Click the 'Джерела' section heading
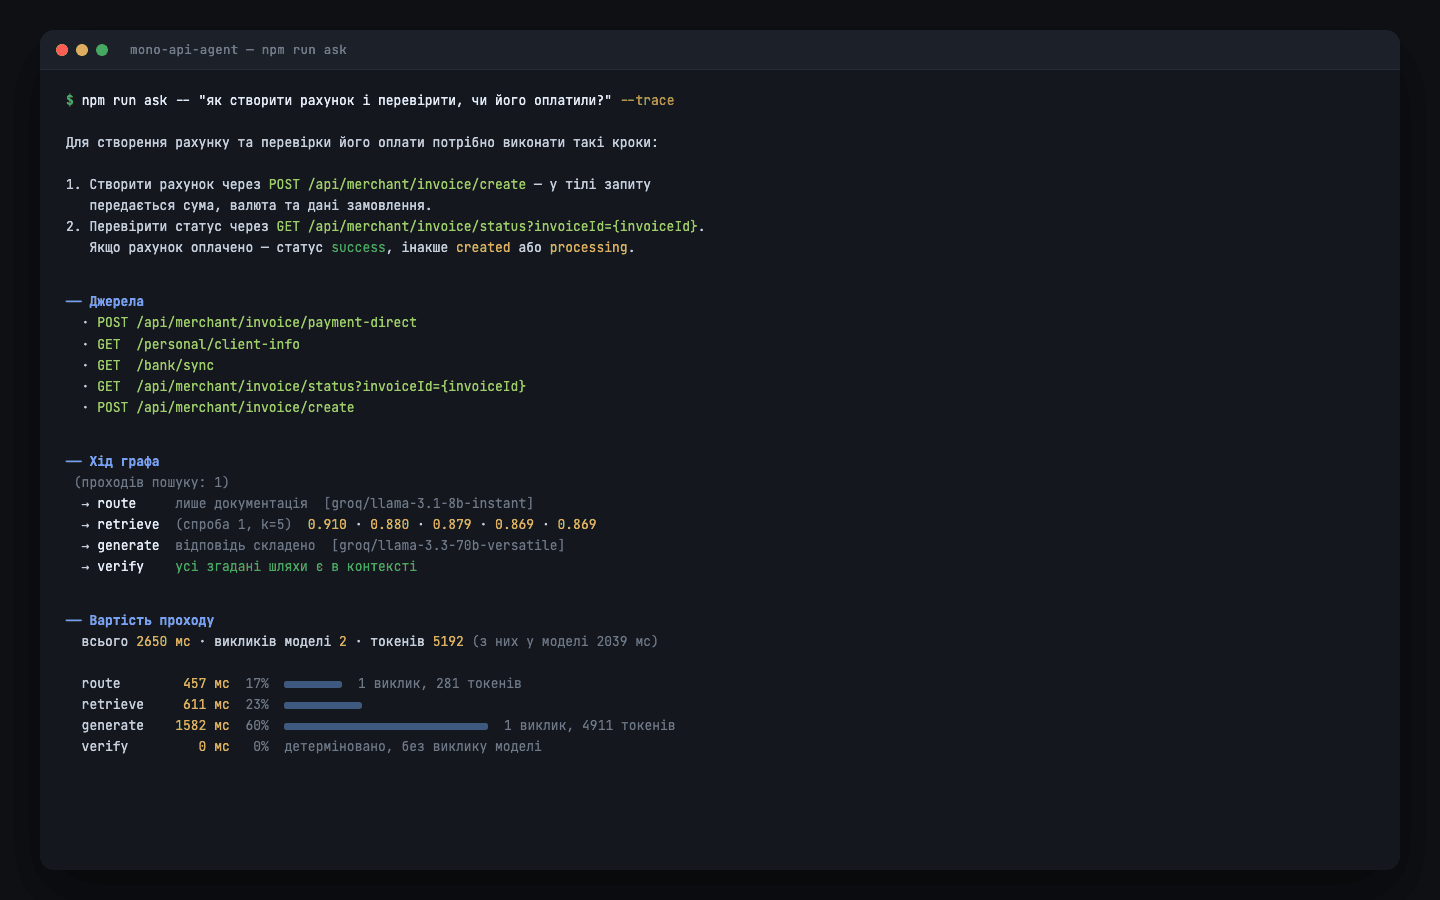The width and height of the screenshot is (1440, 900). coord(116,302)
